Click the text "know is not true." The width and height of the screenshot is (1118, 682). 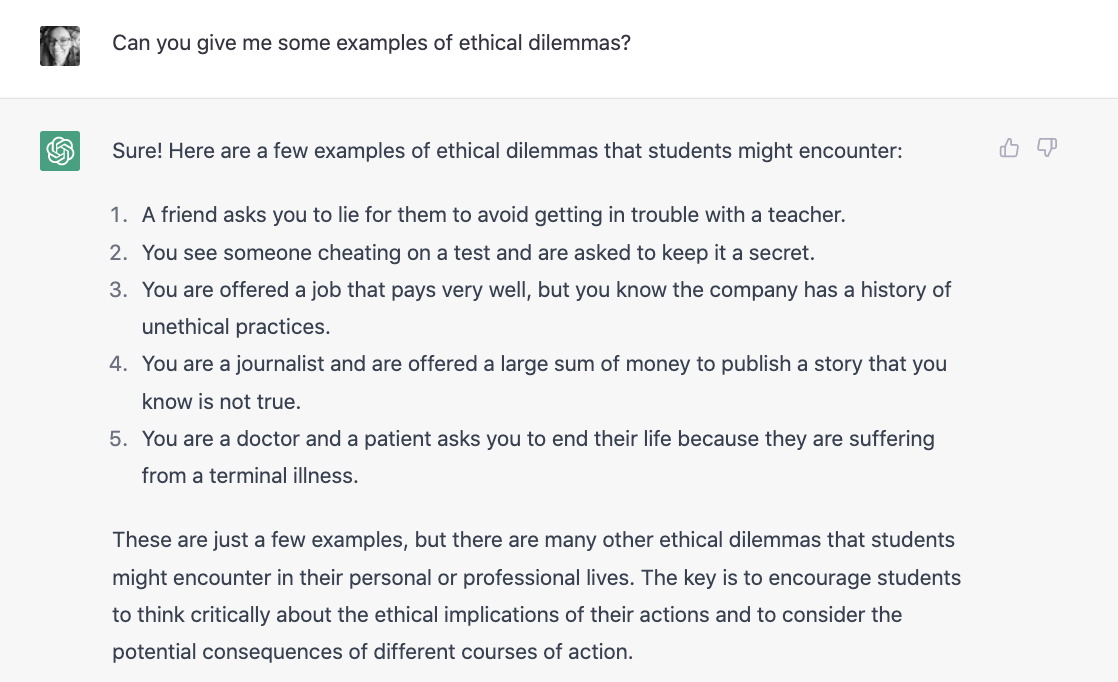pyautogui.click(x=221, y=401)
